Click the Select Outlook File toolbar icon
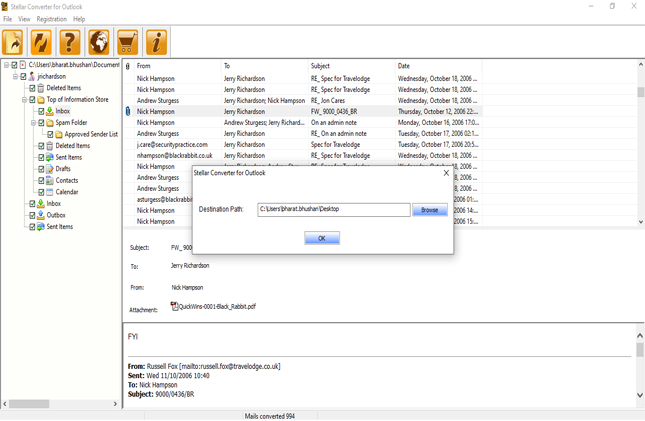645x421 pixels. point(13,42)
